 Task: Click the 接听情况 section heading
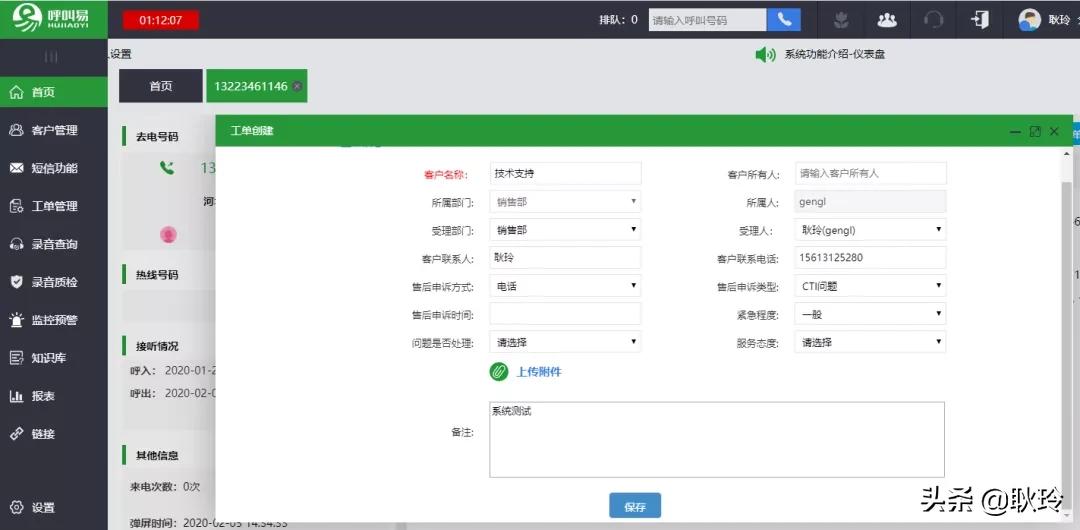(x=157, y=346)
